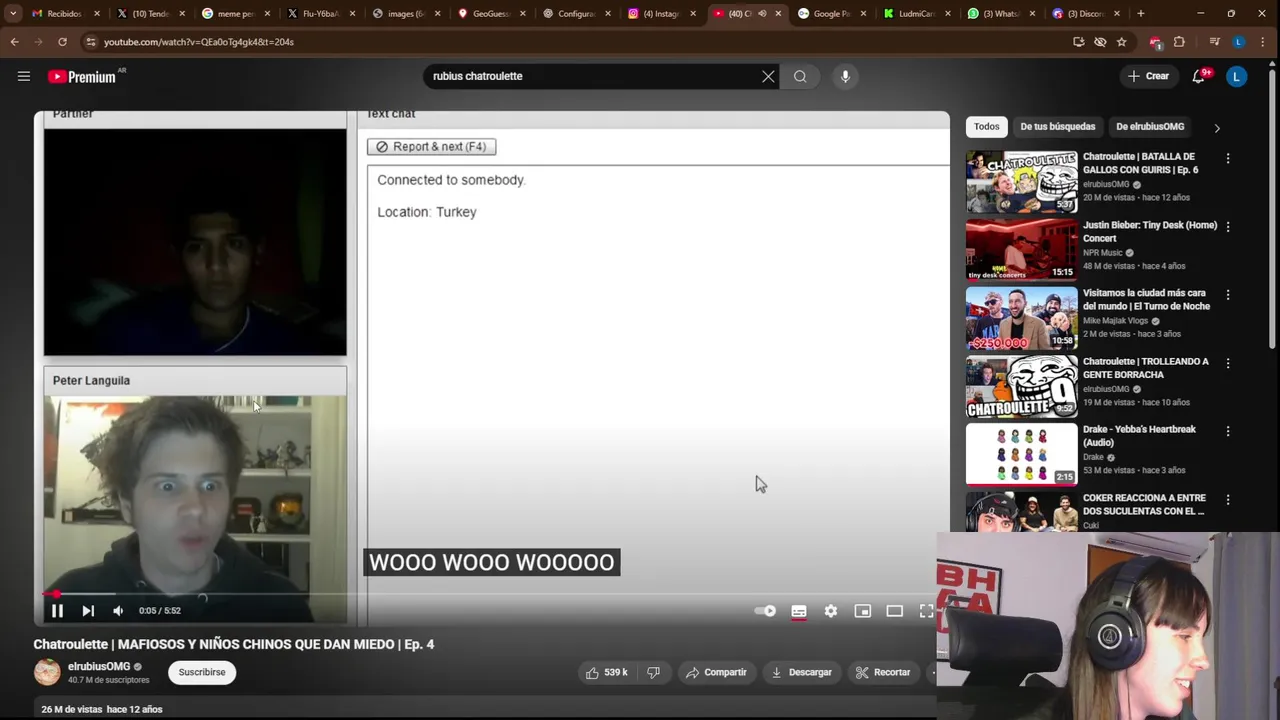Image resolution: width=1280 pixels, height=720 pixels.
Task: Mute the audio on the YouTube tab
Action: pos(763,14)
